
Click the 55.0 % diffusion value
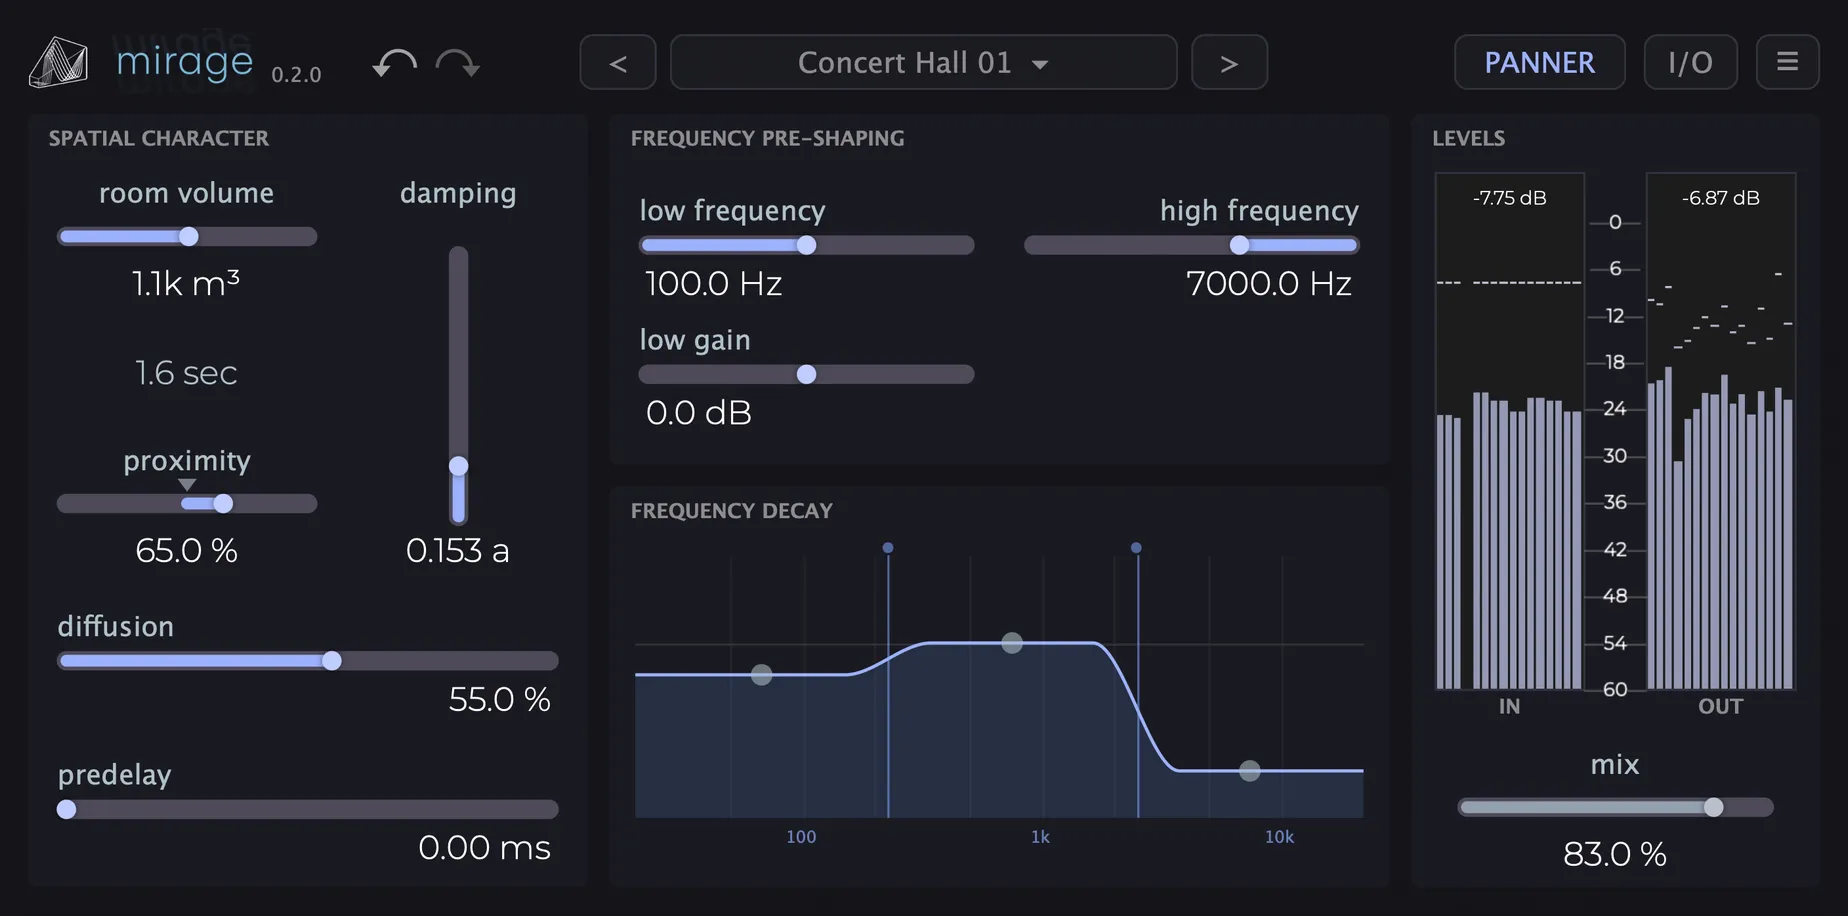[x=499, y=699]
